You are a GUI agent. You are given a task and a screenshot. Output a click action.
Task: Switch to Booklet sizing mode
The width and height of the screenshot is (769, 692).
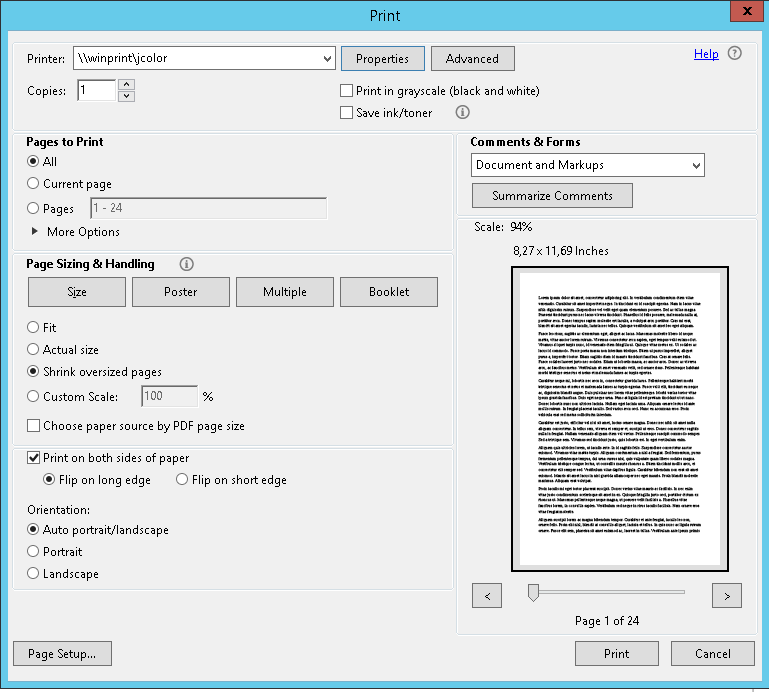pyautogui.click(x=389, y=292)
